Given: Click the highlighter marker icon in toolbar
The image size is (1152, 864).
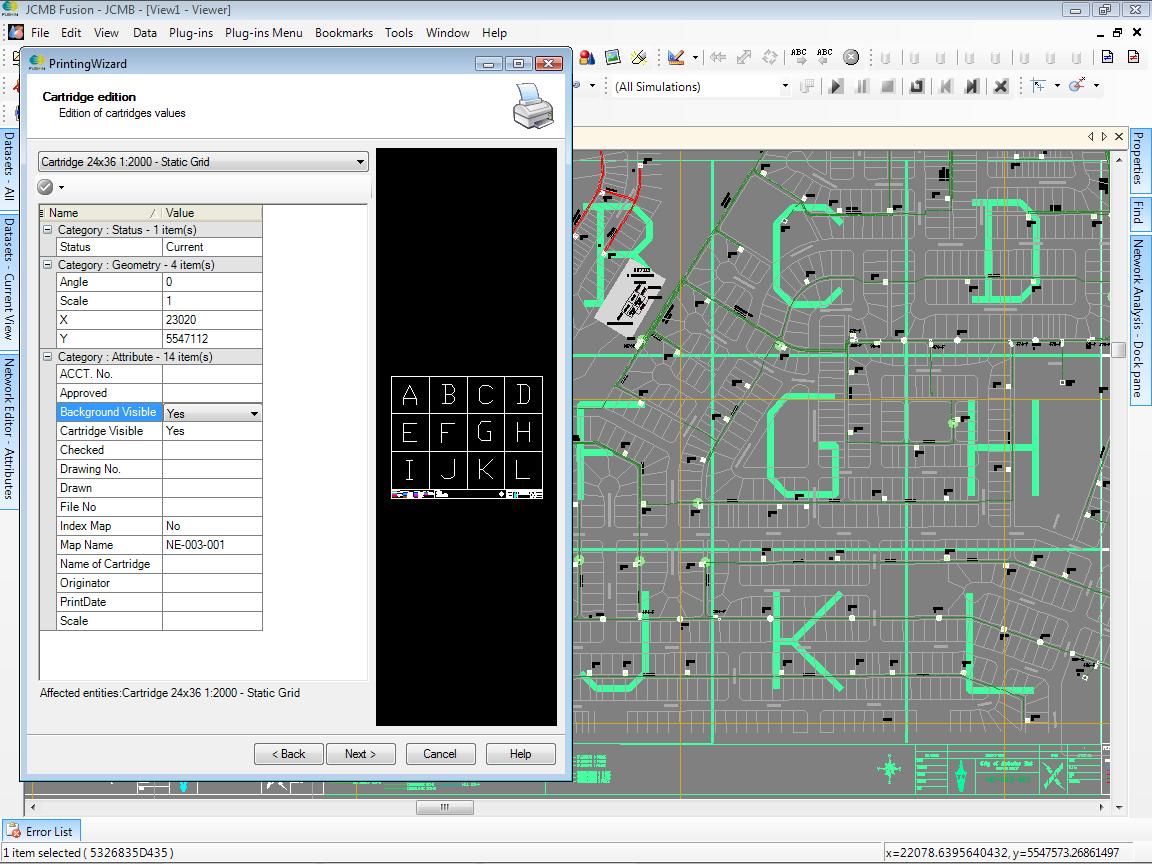Looking at the screenshot, I should click(639, 57).
